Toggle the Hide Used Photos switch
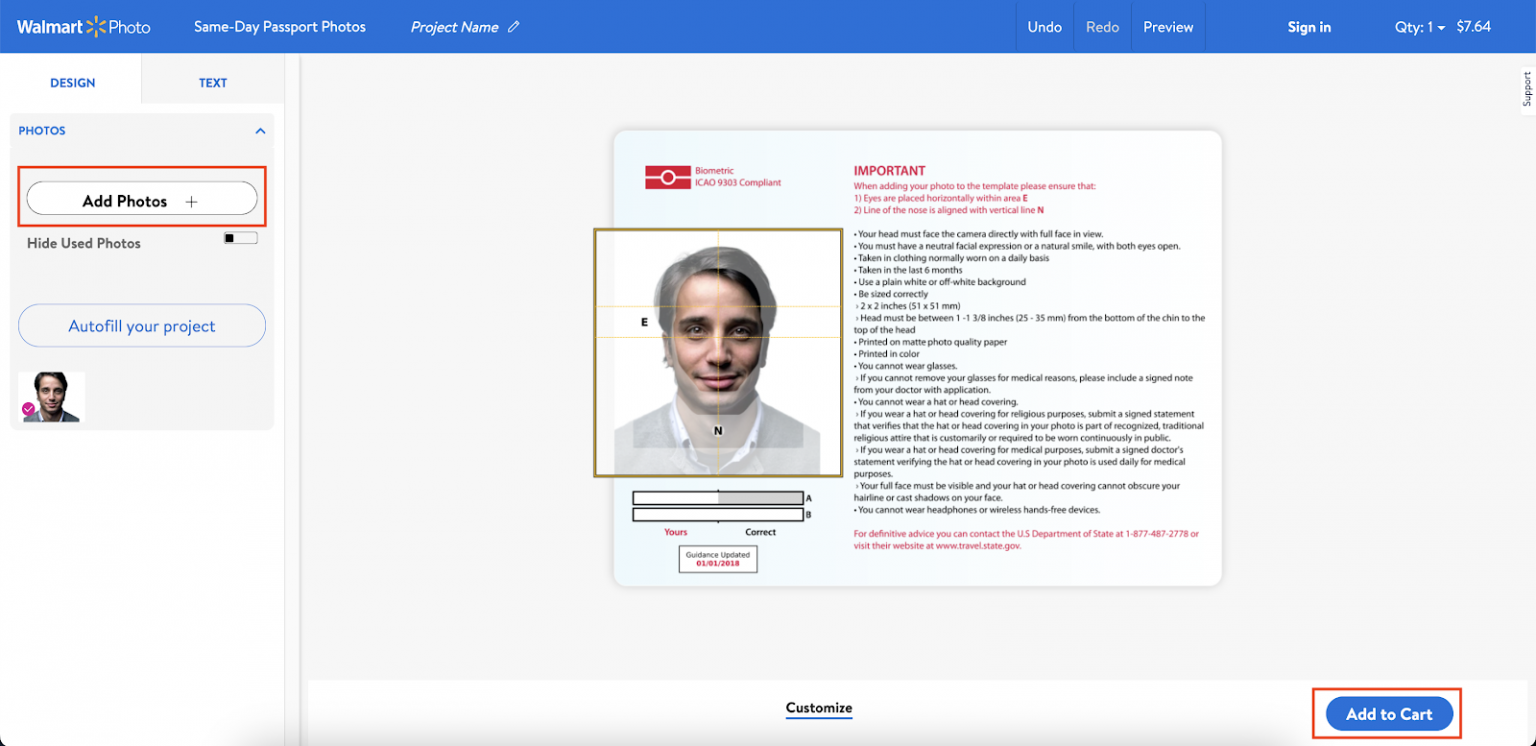The width and height of the screenshot is (1536, 746). 240,238
